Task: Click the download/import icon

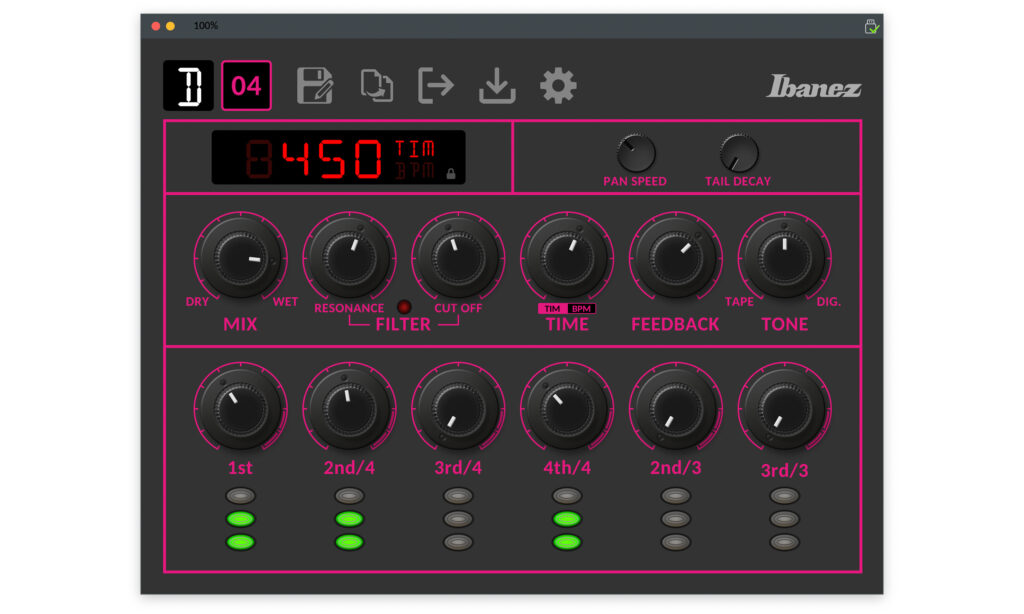Action: (x=497, y=87)
